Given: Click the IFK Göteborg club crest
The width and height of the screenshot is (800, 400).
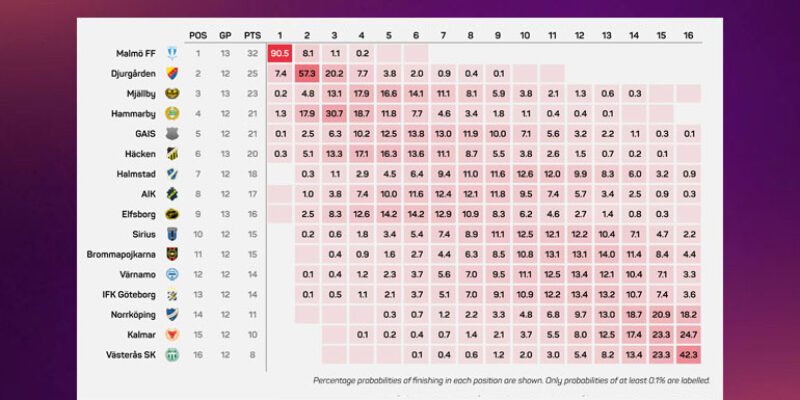Looking at the screenshot, I should click(172, 294).
